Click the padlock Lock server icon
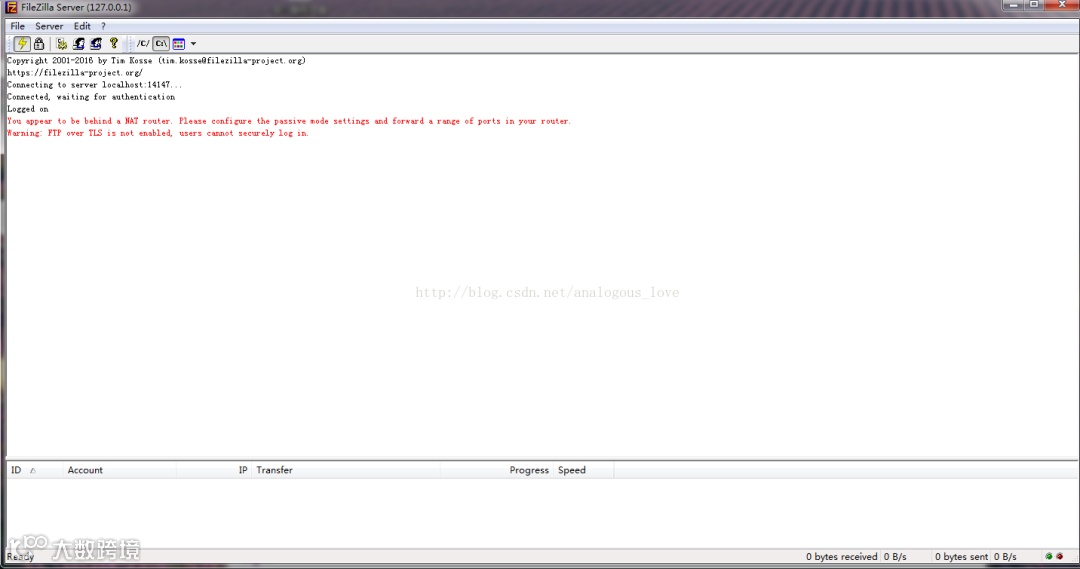Image resolution: width=1080 pixels, height=569 pixels. pyautogui.click(x=39, y=43)
